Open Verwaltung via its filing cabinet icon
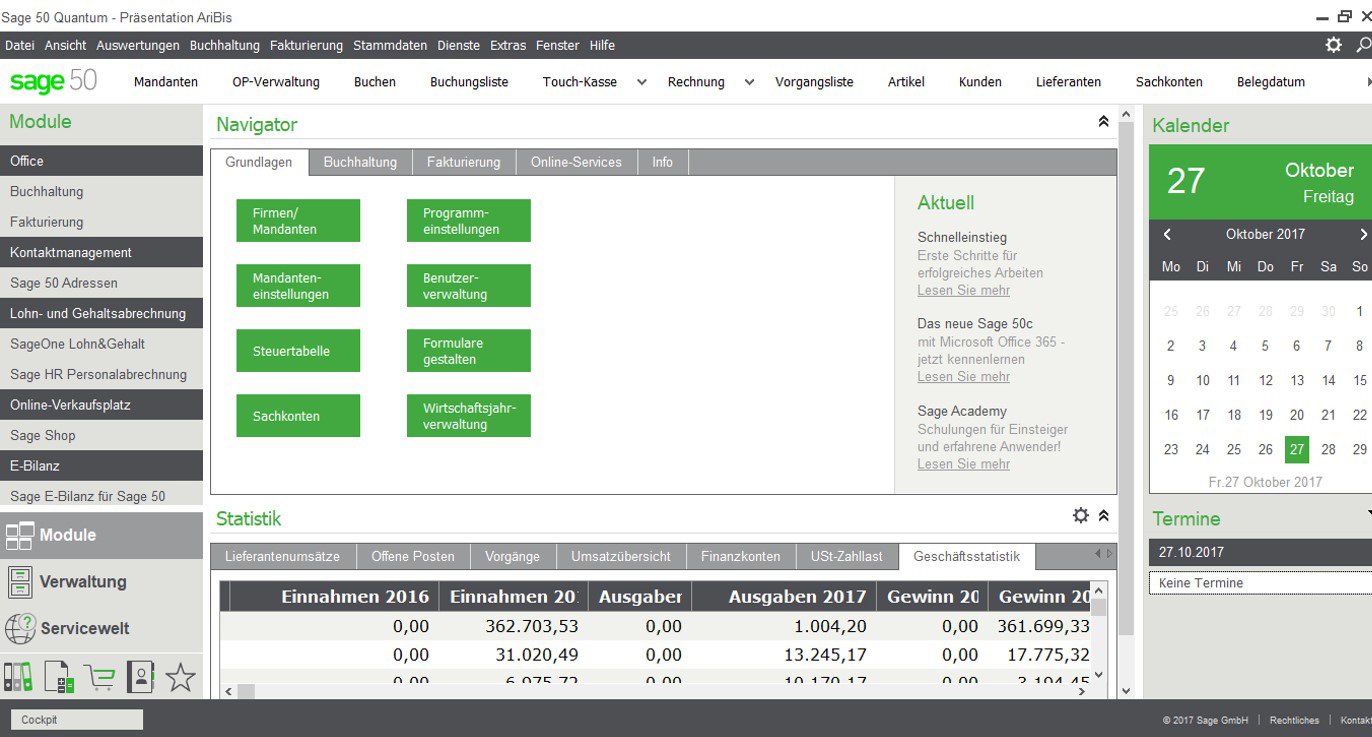This screenshot has width=1372, height=737. (x=20, y=582)
